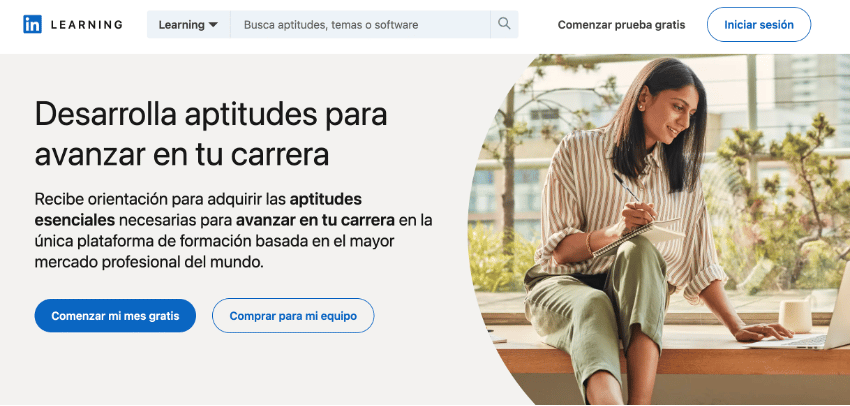Click the text "mercado profesional del mundo"
Viewport: 850px width, 406px height.
[148, 262]
